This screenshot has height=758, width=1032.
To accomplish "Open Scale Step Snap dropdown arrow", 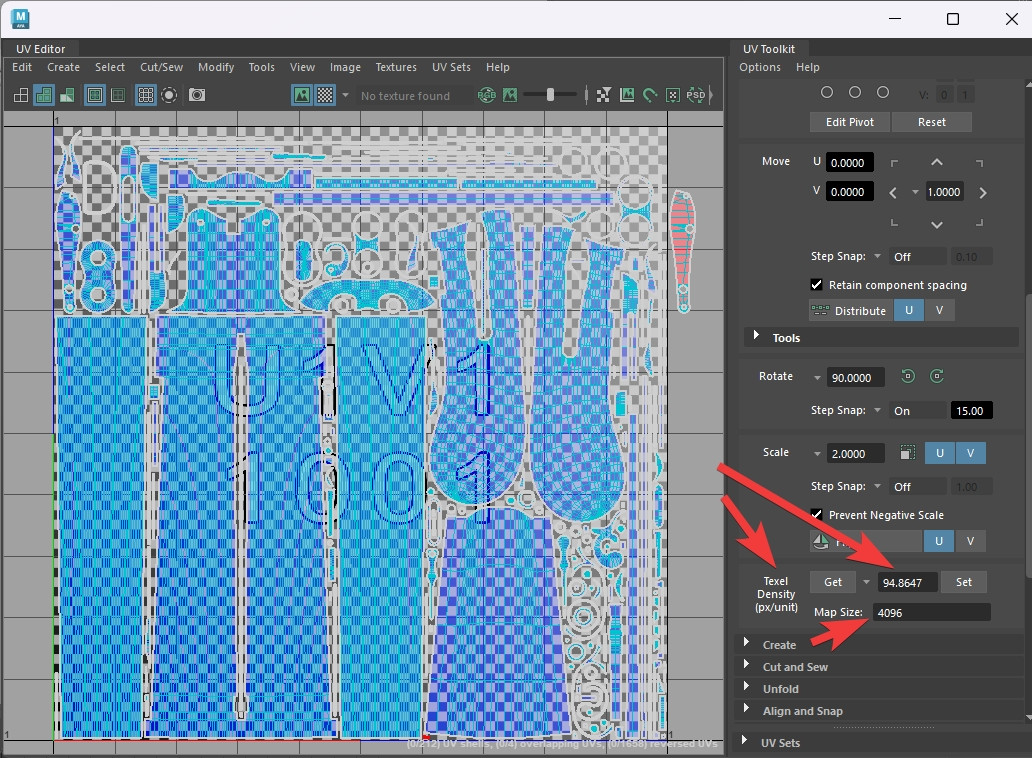I will pos(877,487).
